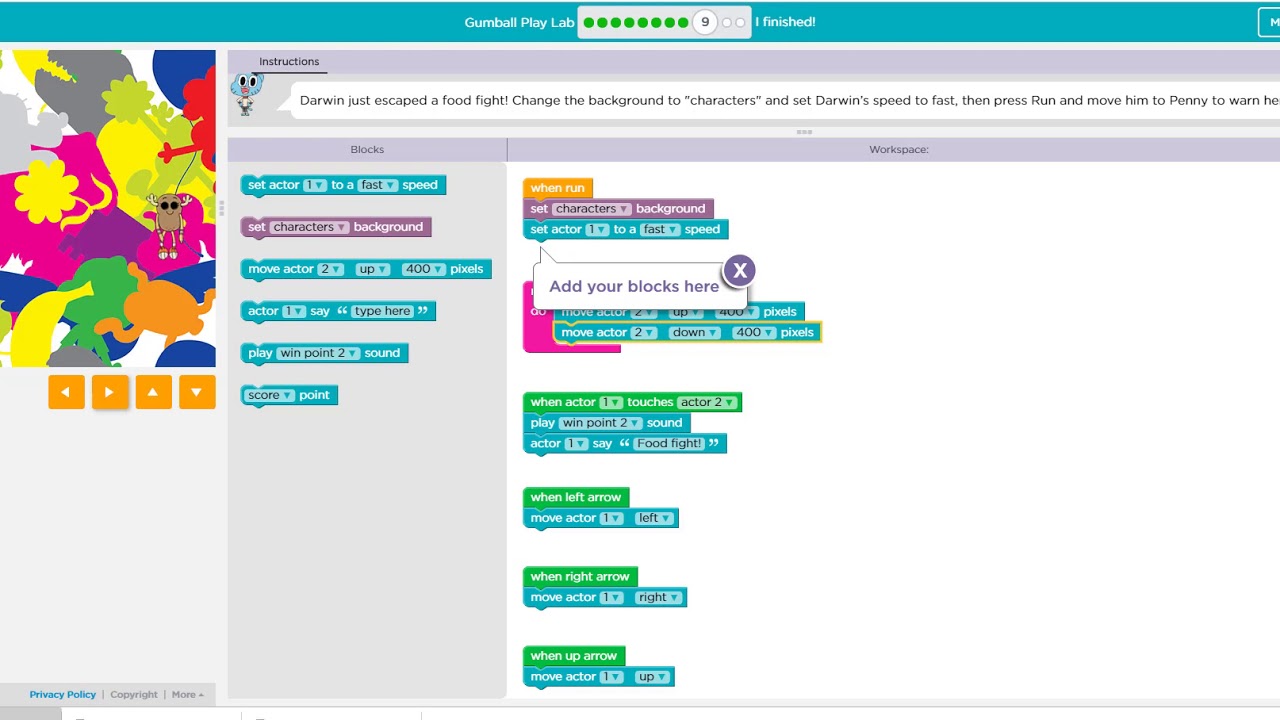Open left direction dropdown in workspace
Image resolution: width=1280 pixels, height=720 pixels.
655,518
